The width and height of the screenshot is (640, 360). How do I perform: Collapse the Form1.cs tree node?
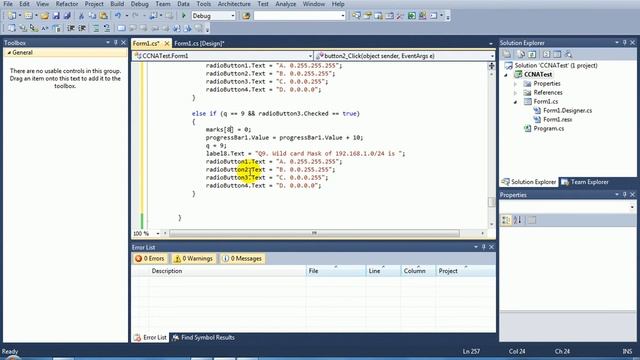[x=516, y=102]
